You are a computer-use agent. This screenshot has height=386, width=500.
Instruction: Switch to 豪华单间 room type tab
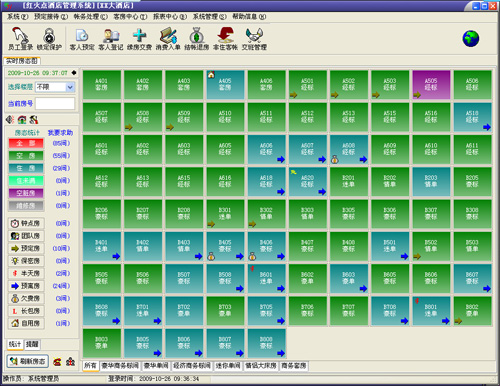156,366
